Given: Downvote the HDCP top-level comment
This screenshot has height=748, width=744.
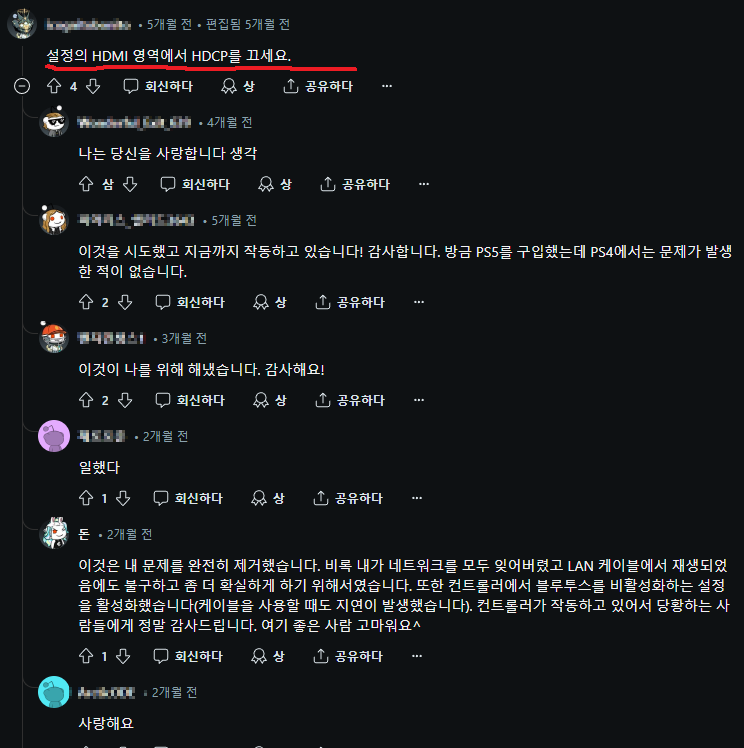Looking at the screenshot, I should point(93,86).
